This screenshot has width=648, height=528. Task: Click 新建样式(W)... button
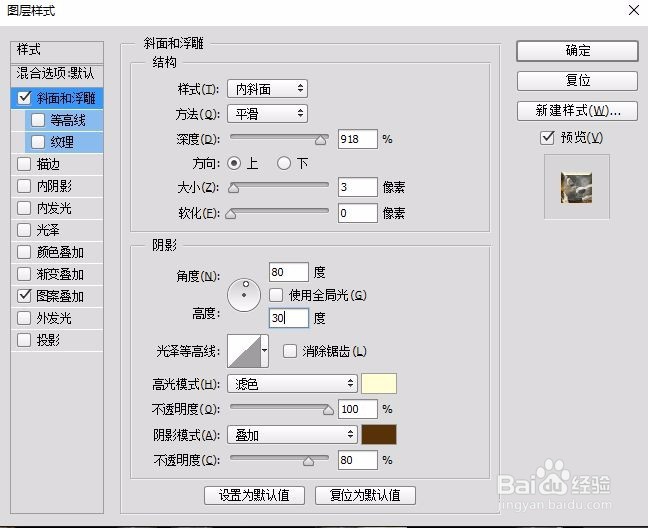tap(577, 111)
